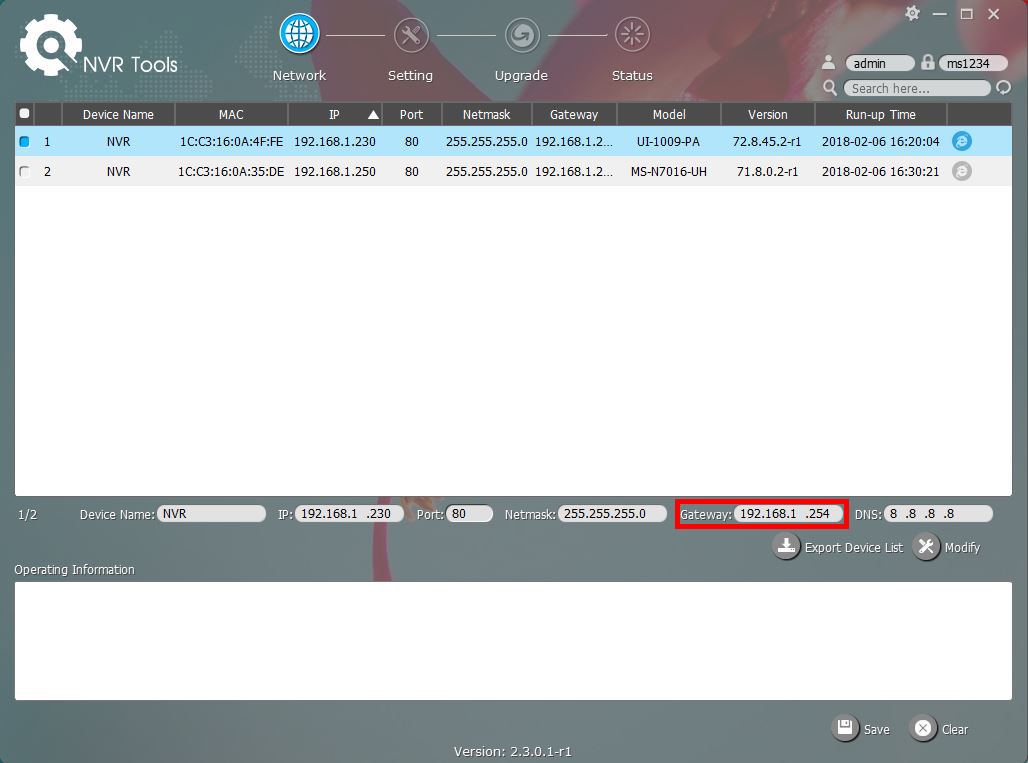Click the gear icon in the title bar
This screenshot has height=763, width=1028.
(x=911, y=14)
